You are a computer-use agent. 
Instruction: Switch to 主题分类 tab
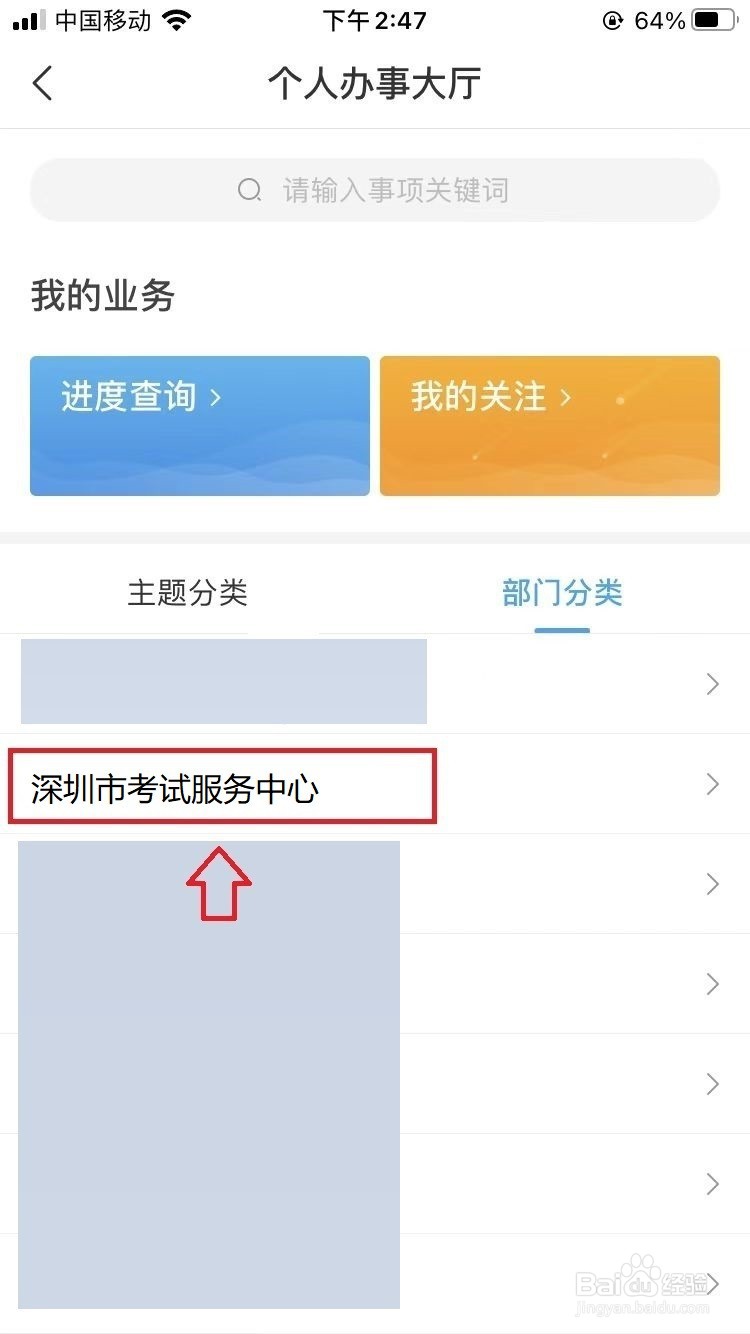187,593
